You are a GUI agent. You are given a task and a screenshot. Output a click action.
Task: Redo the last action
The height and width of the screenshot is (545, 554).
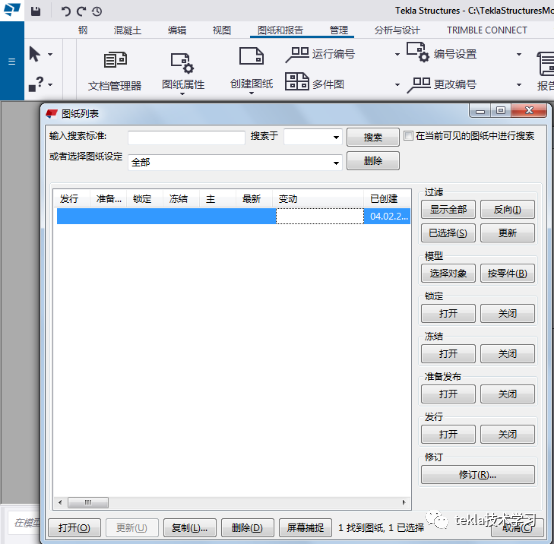(81, 11)
